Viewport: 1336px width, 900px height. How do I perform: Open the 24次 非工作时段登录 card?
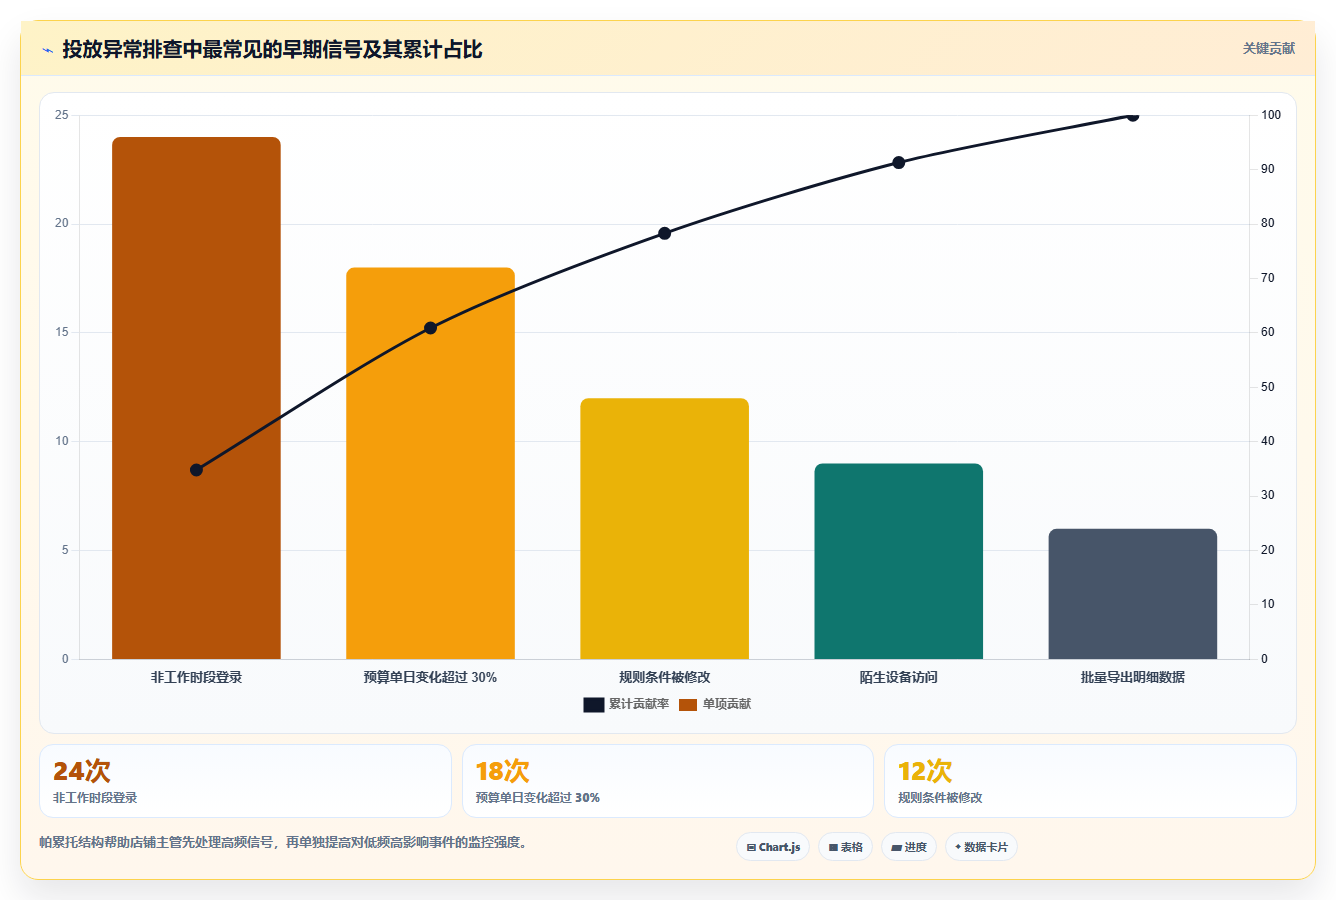(245, 781)
